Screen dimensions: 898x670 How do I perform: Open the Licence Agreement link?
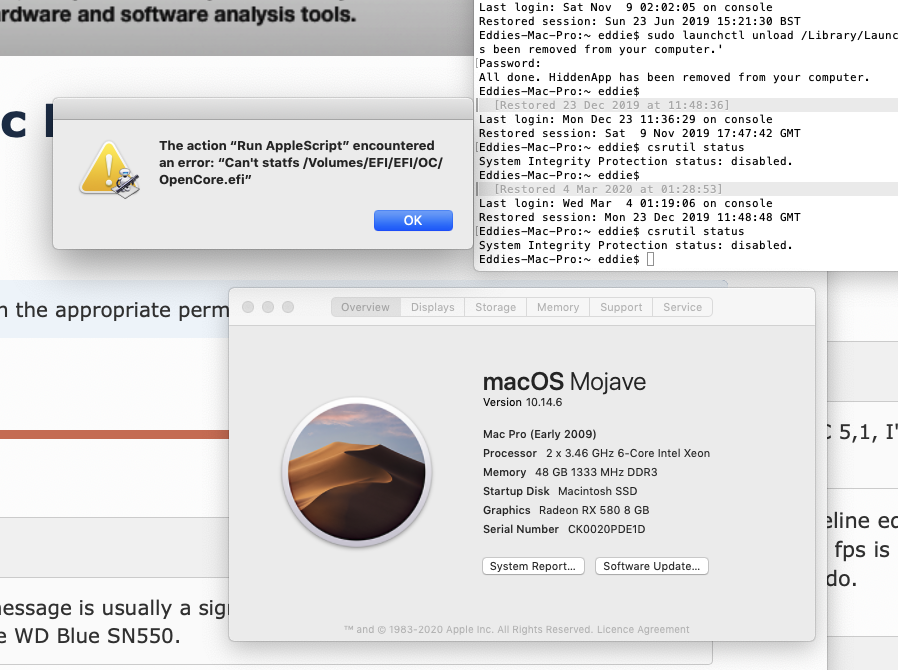(643, 629)
